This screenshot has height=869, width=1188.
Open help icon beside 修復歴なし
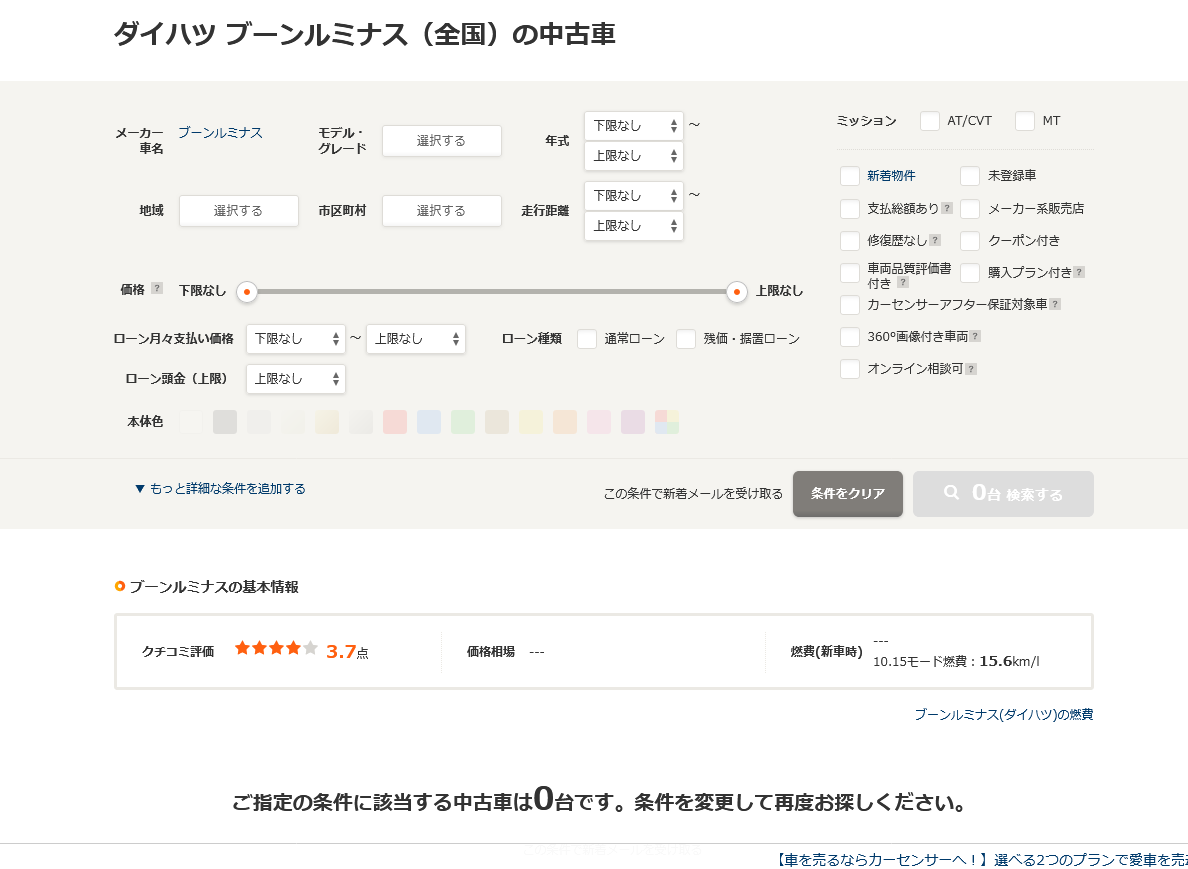pyautogui.click(x=936, y=240)
